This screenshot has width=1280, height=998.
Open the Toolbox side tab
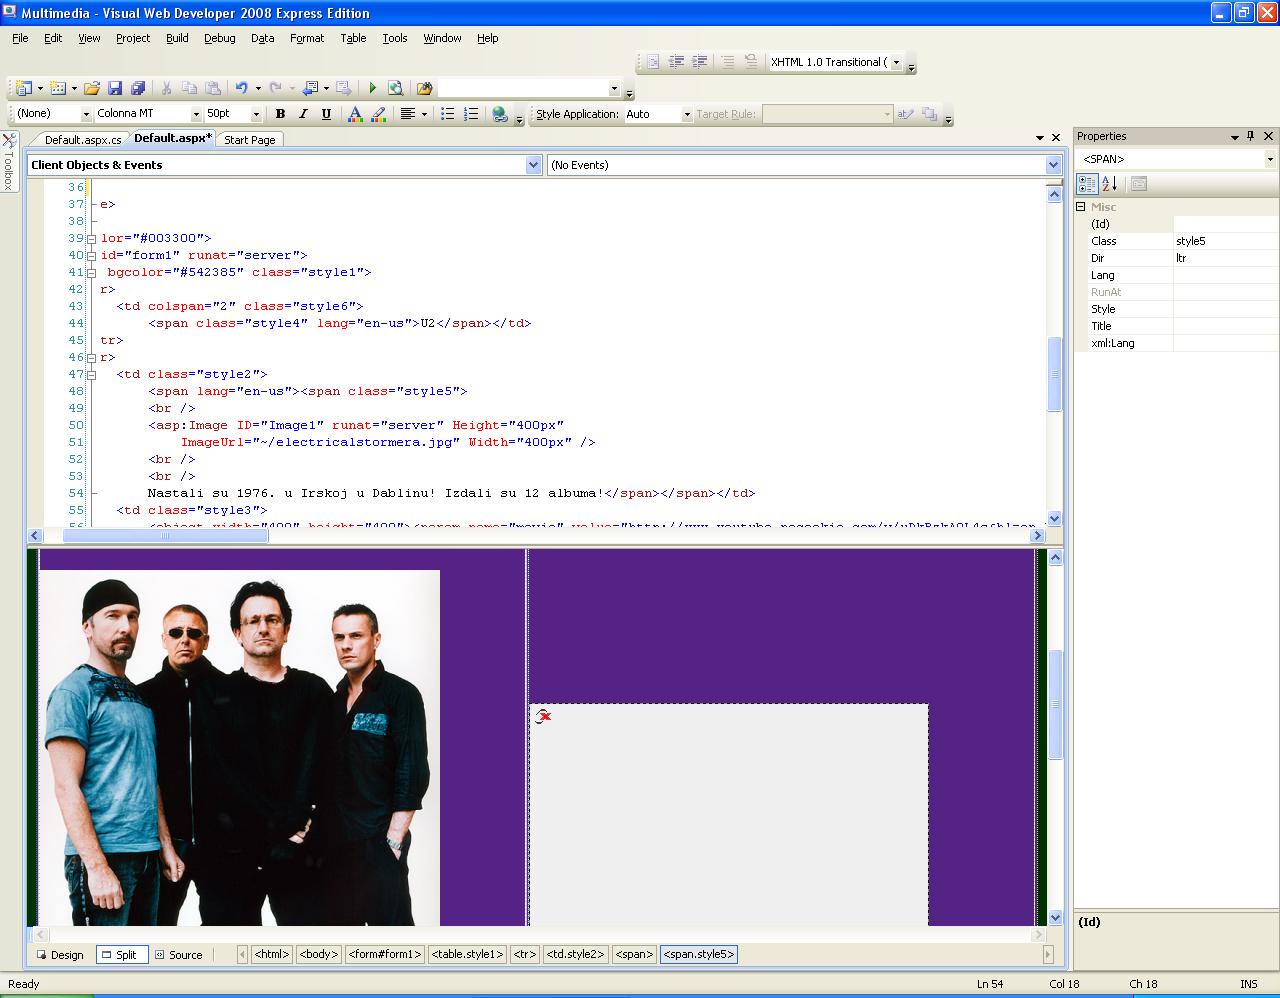[8, 161]
